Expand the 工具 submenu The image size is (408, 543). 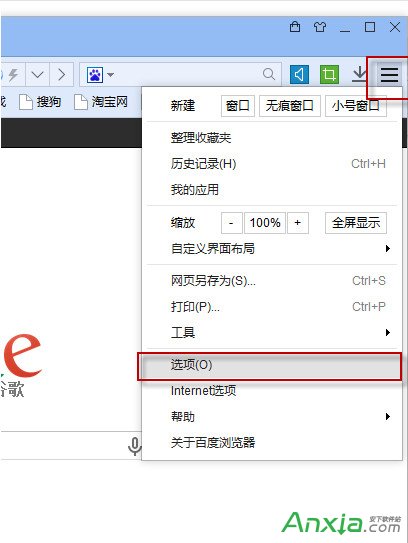pyautogui.click(x=272, y=332)
